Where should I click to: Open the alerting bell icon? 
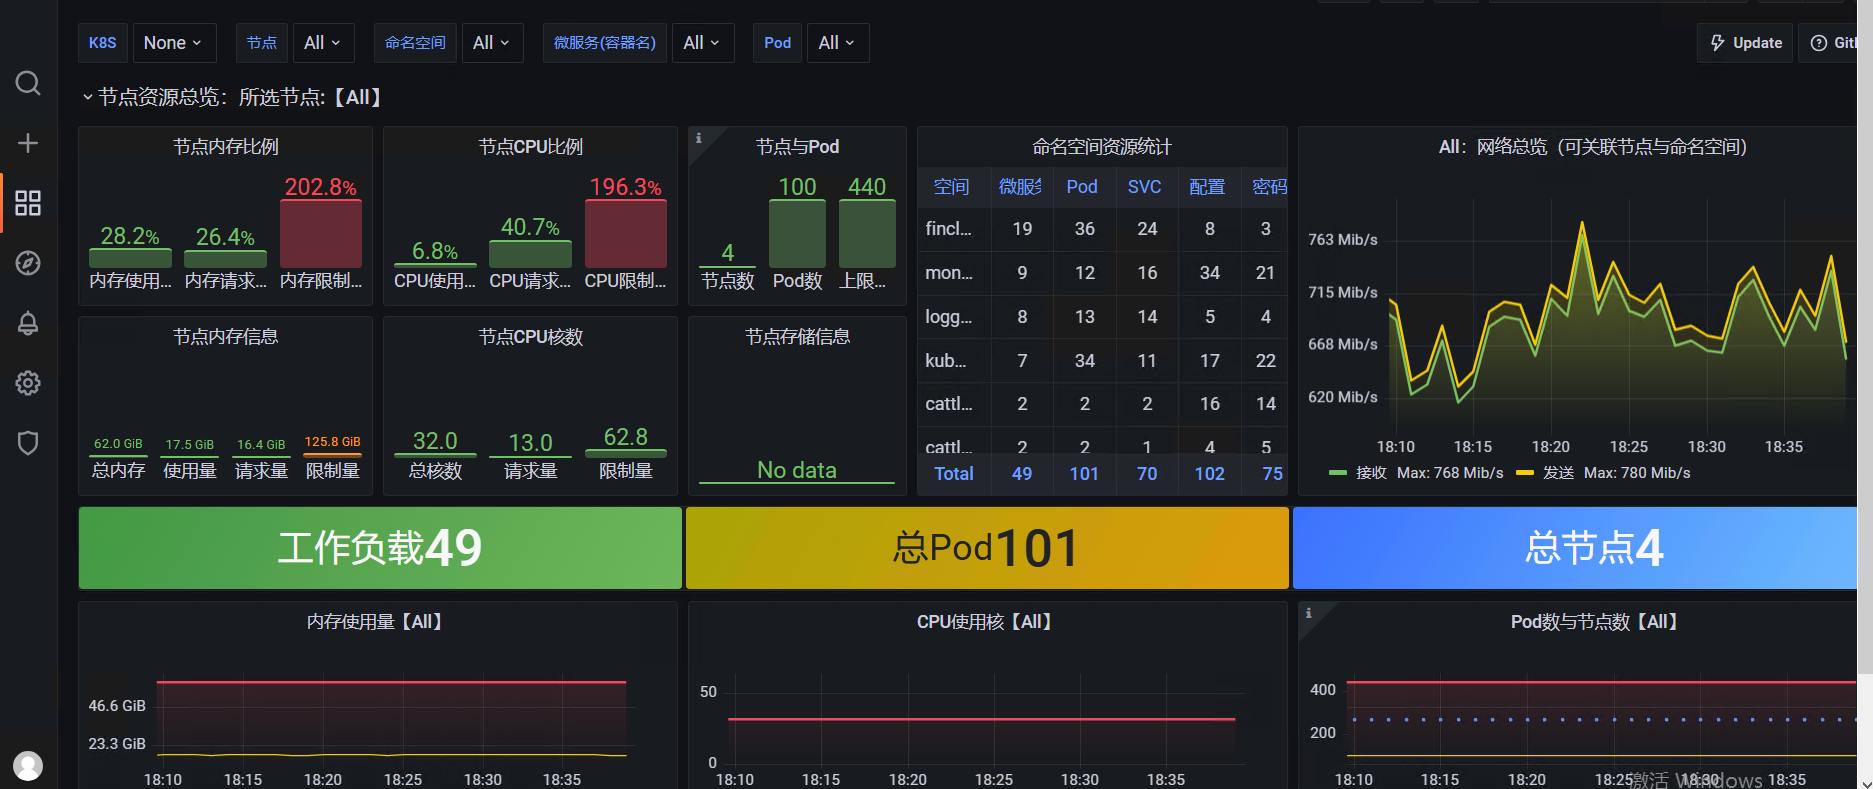click(x=28, y=323)
